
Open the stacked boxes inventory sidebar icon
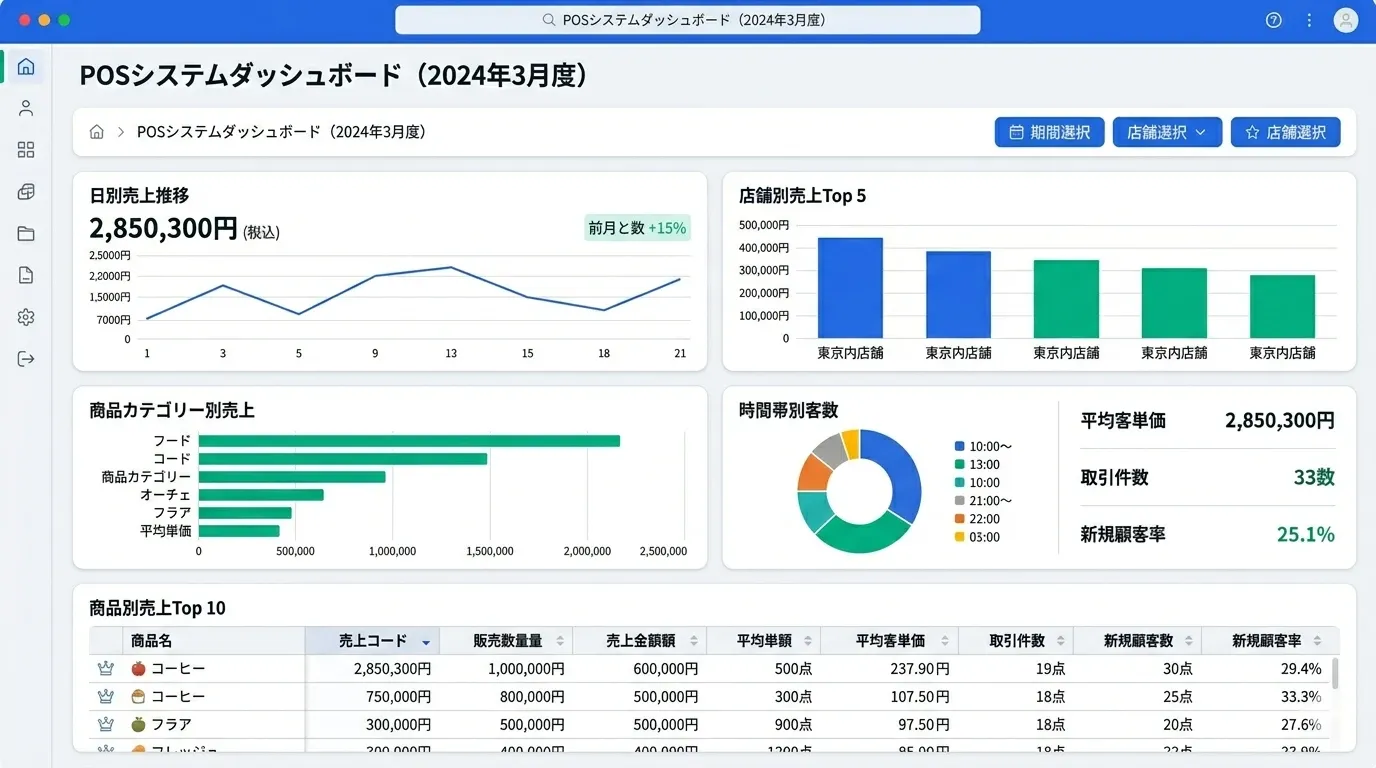click(x=26, y=192)
